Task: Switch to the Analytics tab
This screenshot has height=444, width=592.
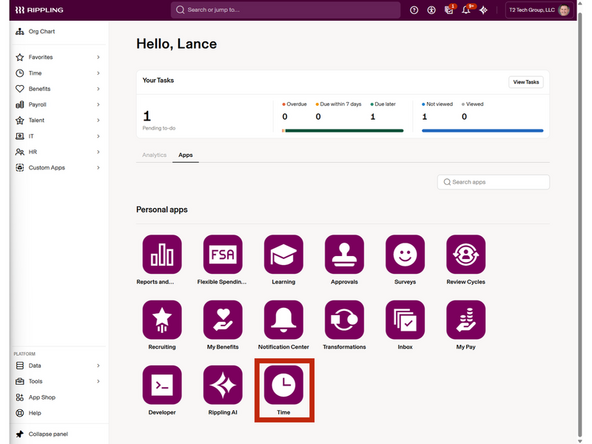Action: pyautogui.click(x=154, y=155)
